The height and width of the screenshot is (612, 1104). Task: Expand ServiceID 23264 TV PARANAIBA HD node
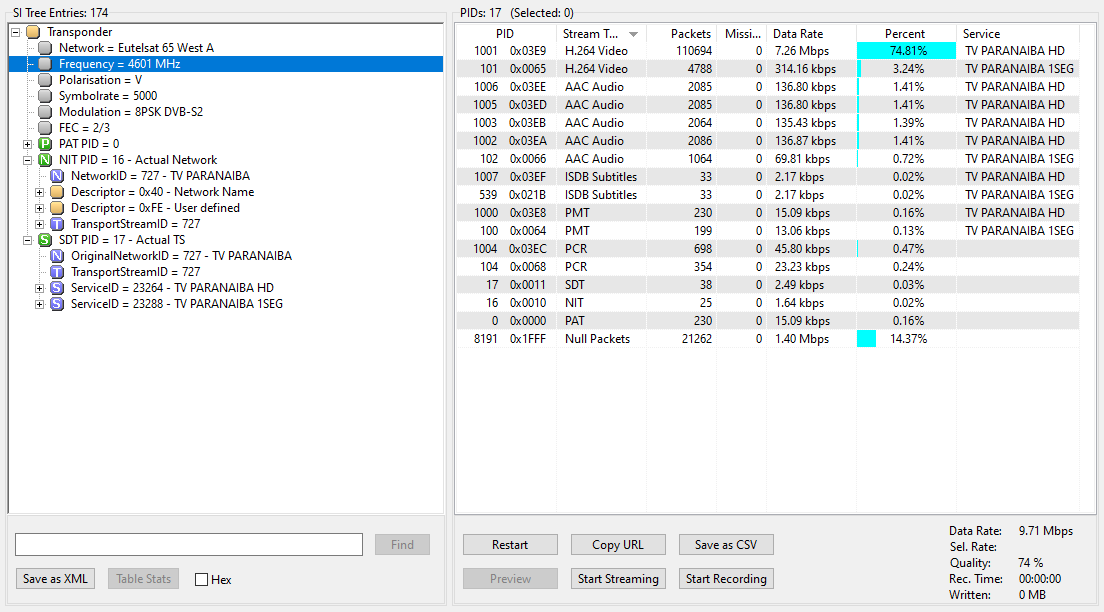(39, 288)
